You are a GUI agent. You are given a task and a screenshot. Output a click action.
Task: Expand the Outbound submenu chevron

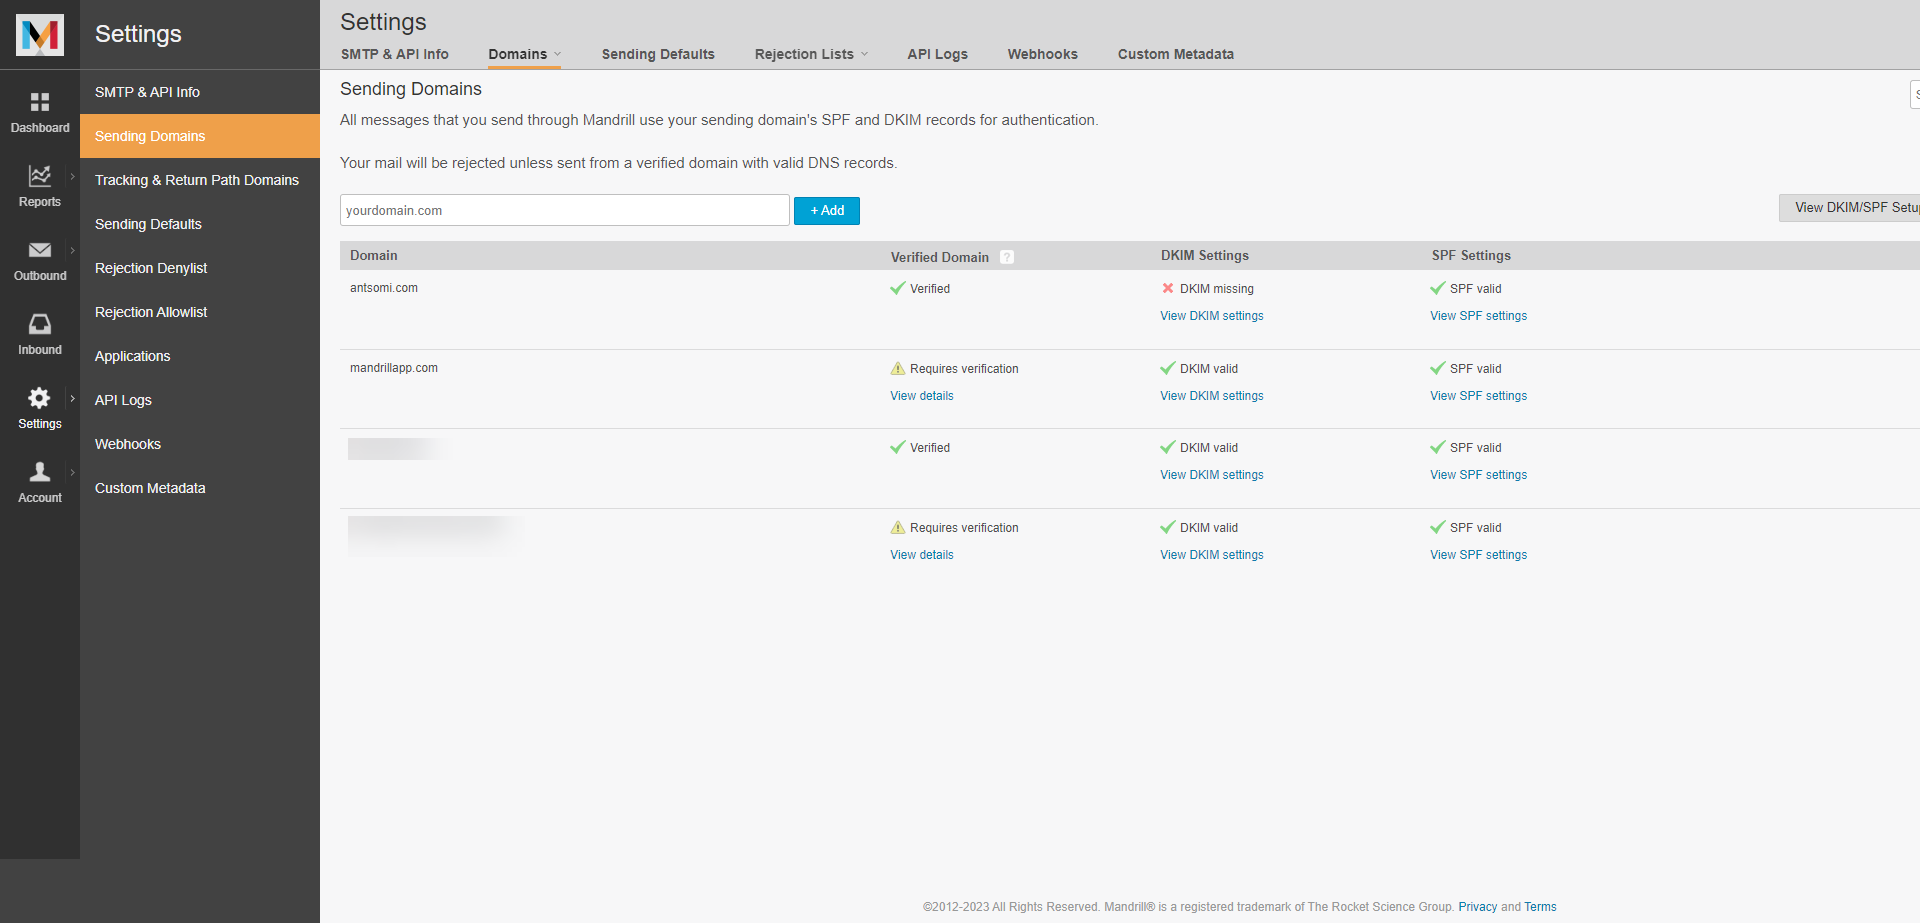[72, 250]
